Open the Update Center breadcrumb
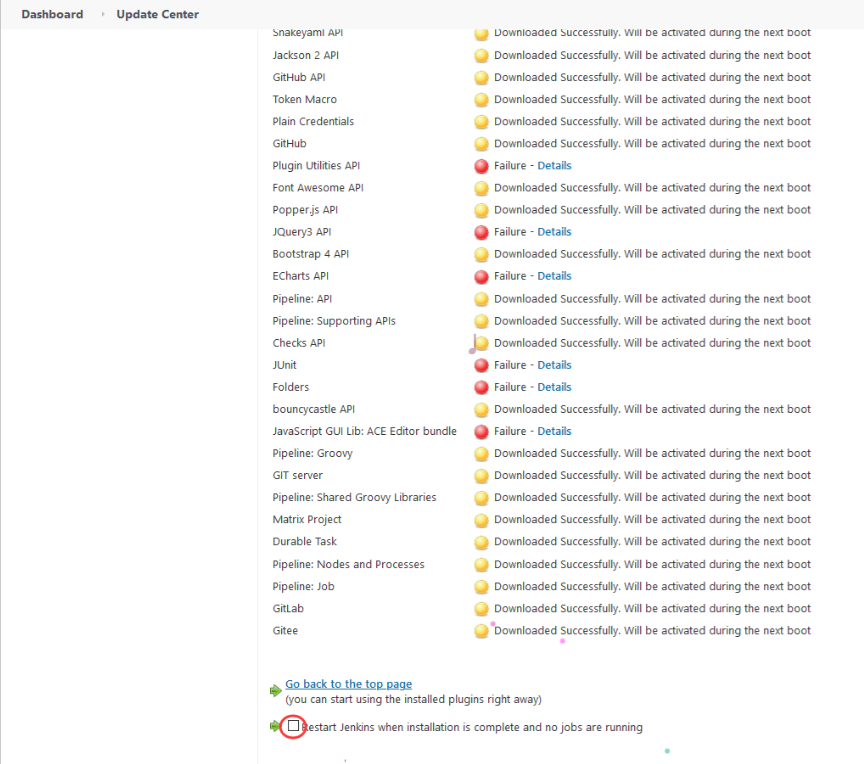 (x=158, y=14)
